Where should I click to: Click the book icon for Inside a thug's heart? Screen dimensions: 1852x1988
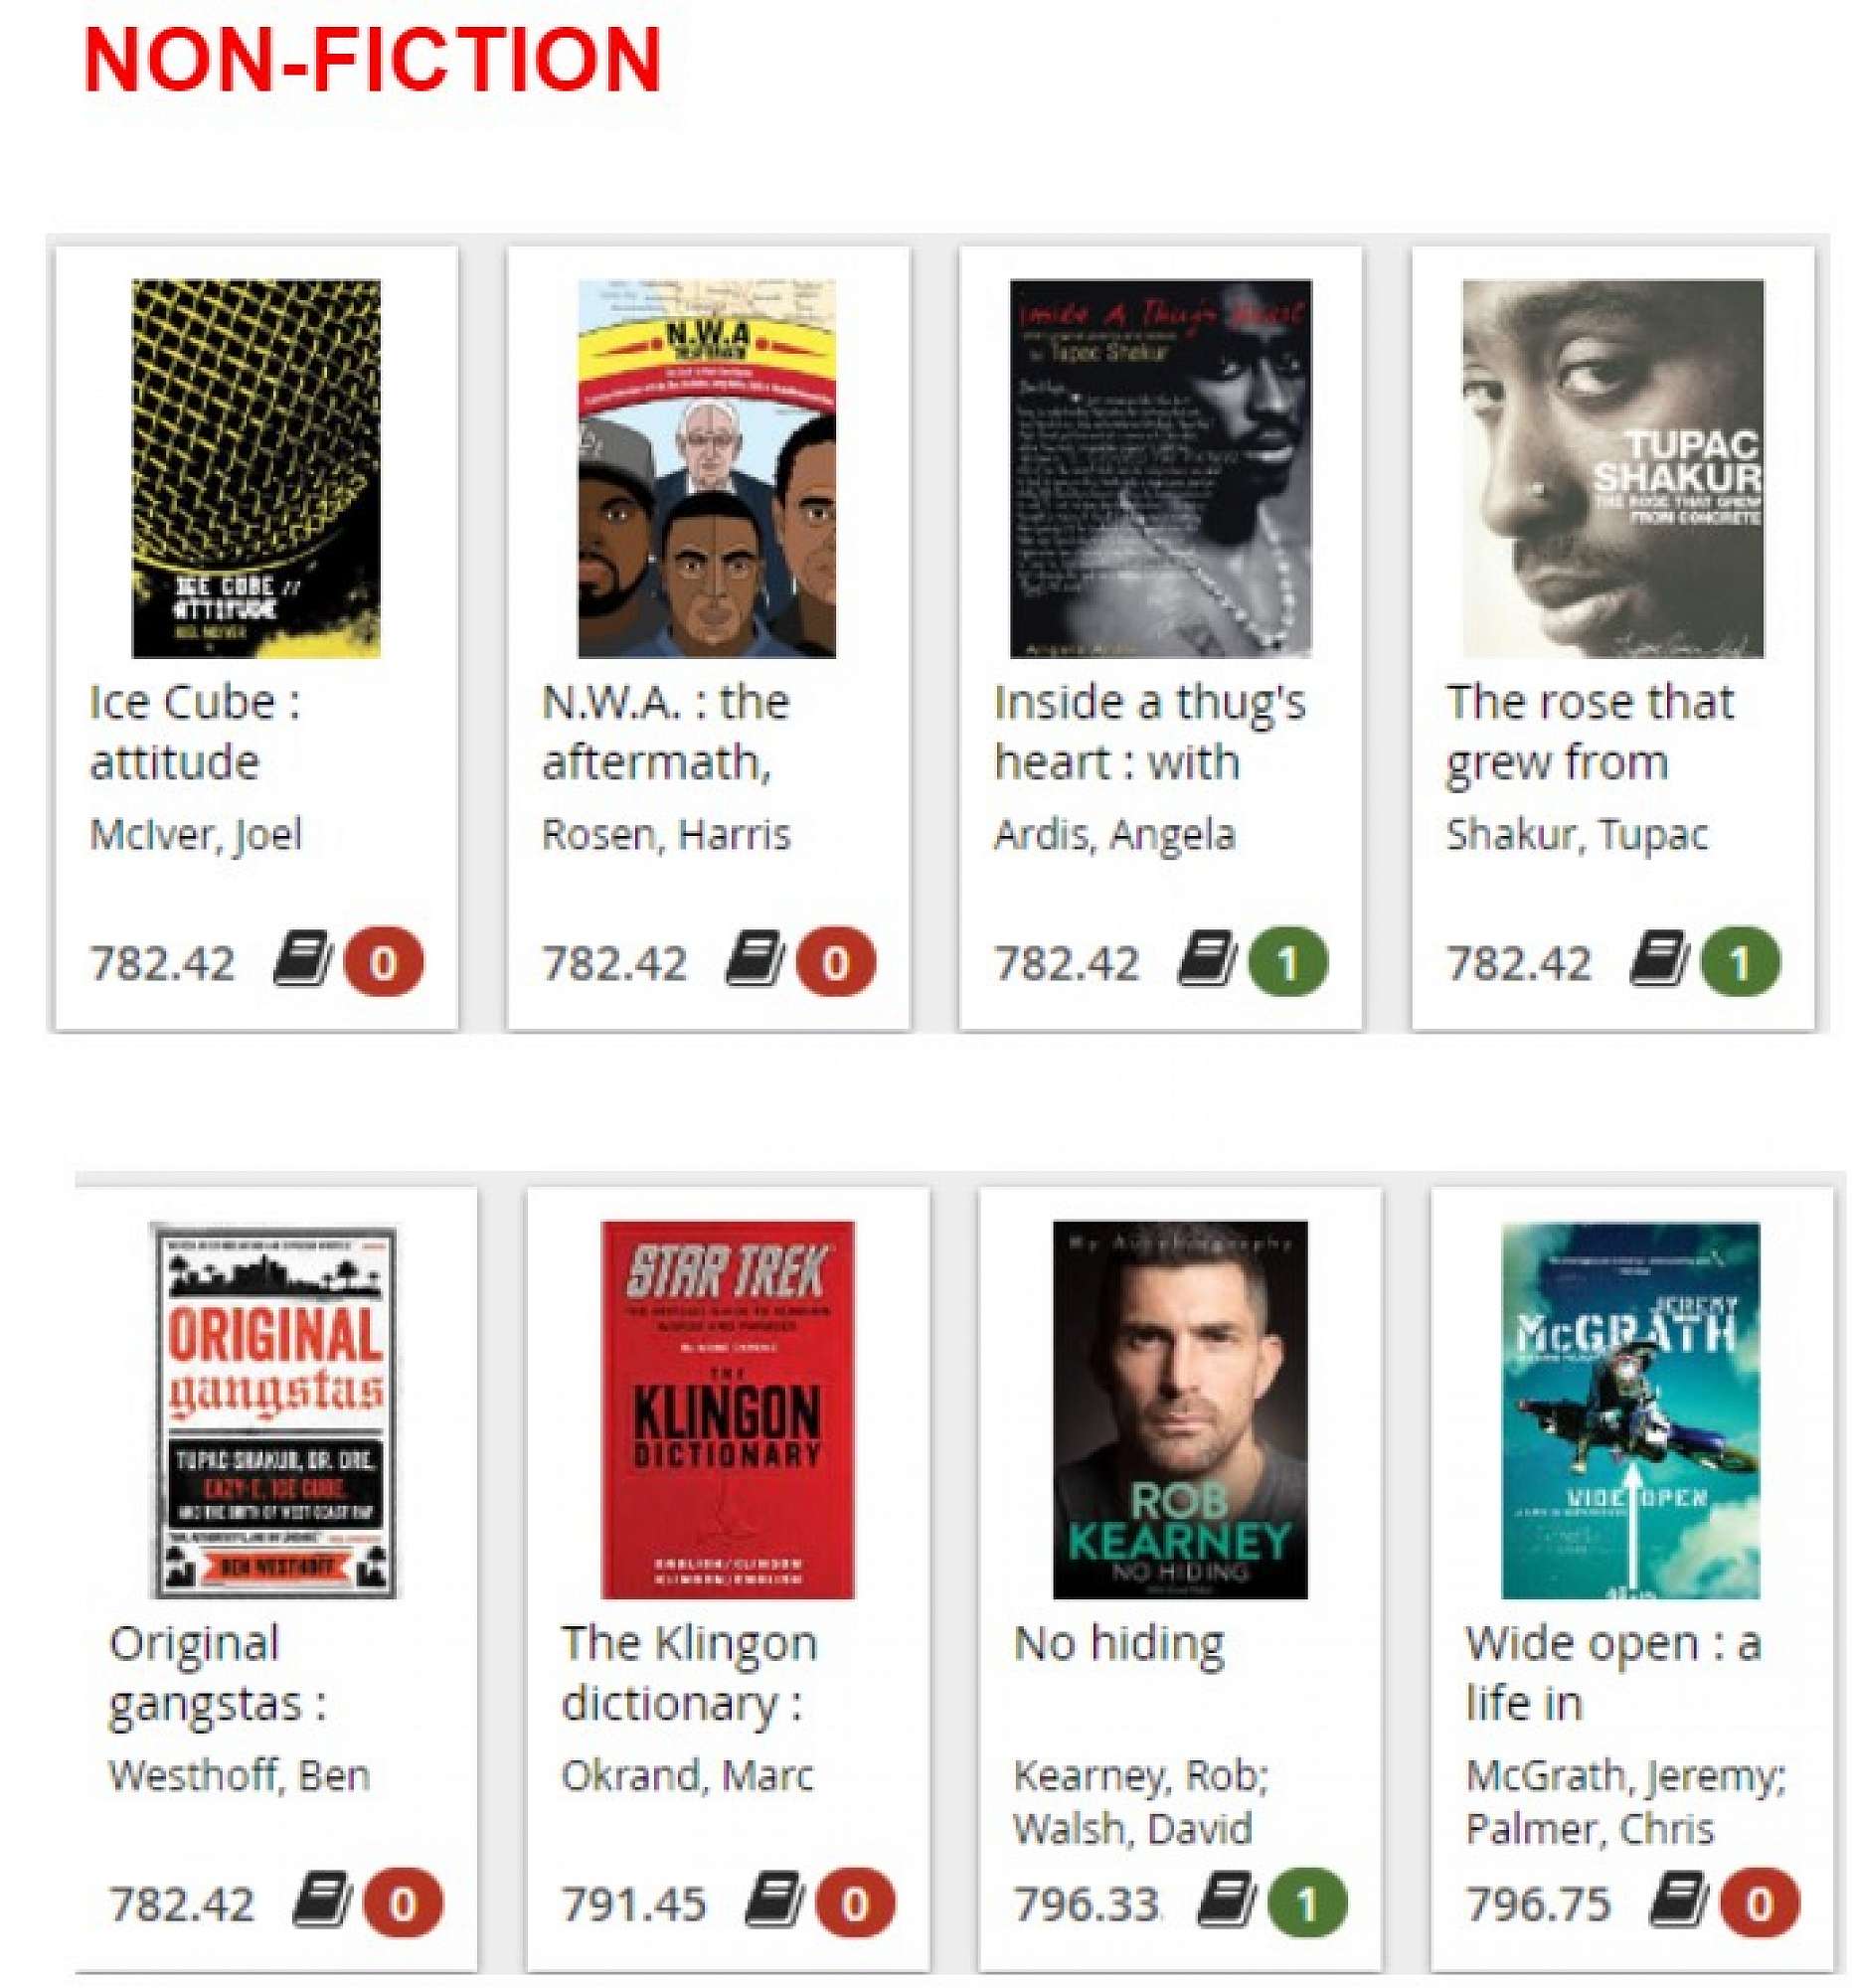click(x=1206, y=959)
